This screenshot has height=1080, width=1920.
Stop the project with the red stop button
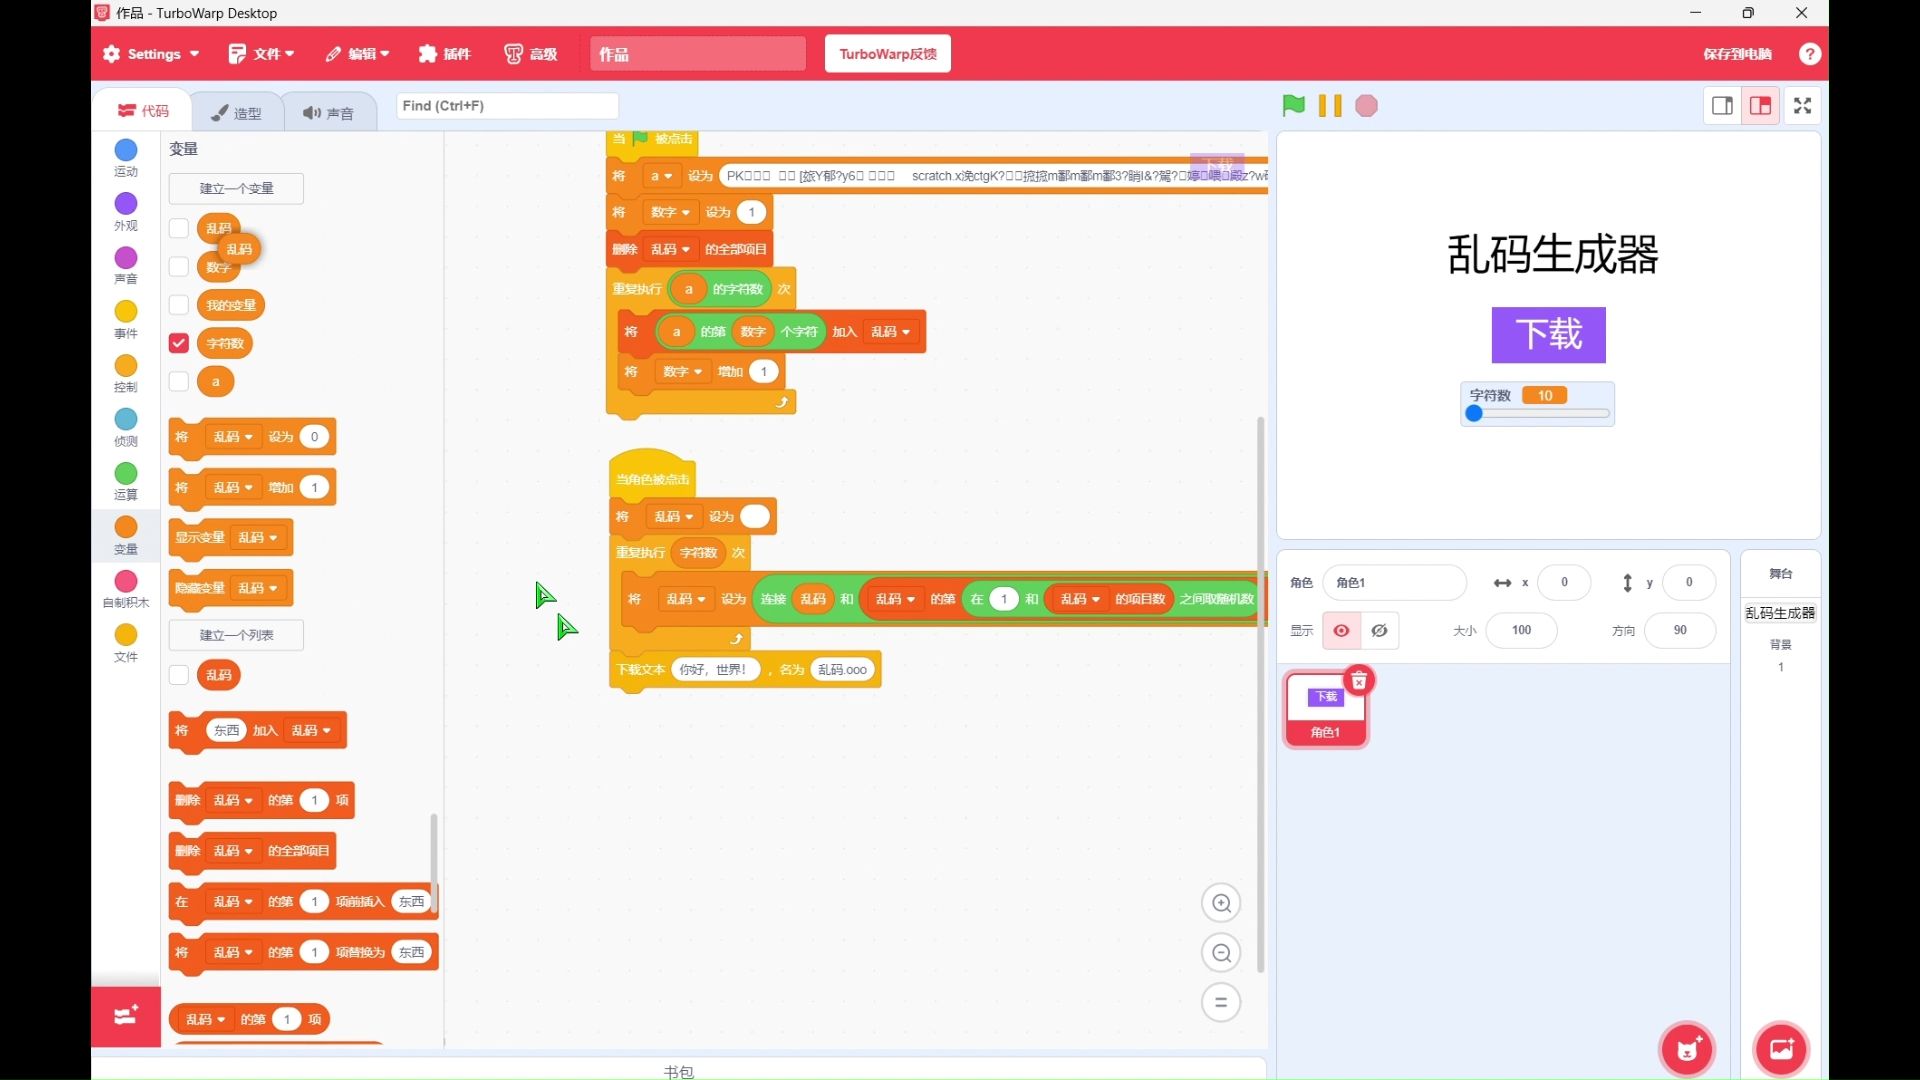click(1366, 105)
